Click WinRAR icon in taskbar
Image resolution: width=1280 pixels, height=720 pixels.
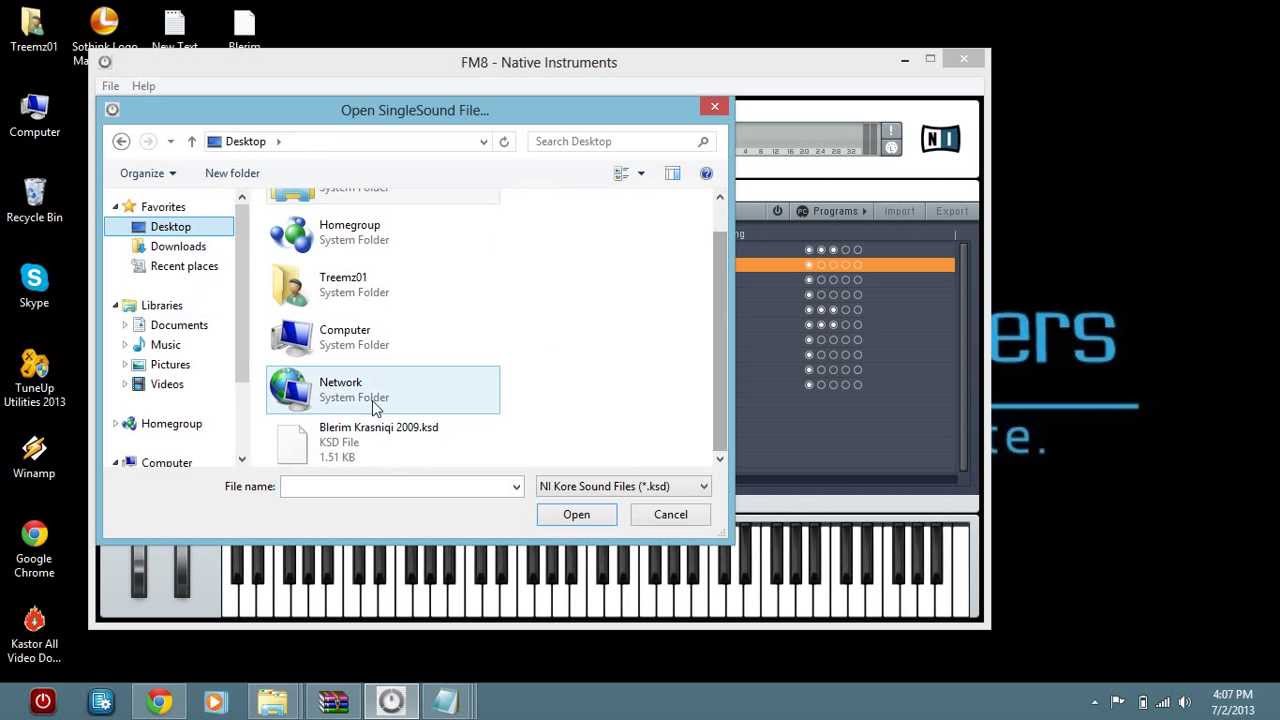point(333,702)
